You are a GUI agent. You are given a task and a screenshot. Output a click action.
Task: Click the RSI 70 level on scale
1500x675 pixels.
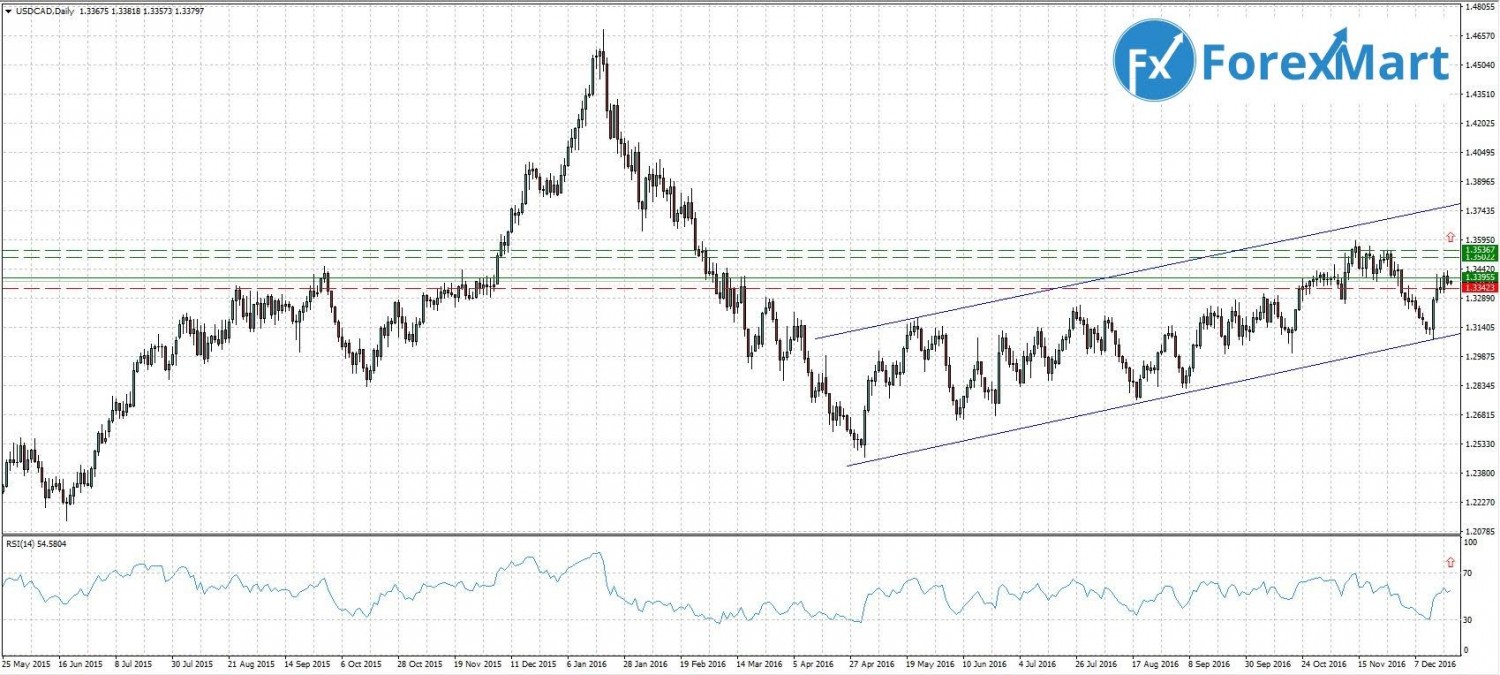1469,574
